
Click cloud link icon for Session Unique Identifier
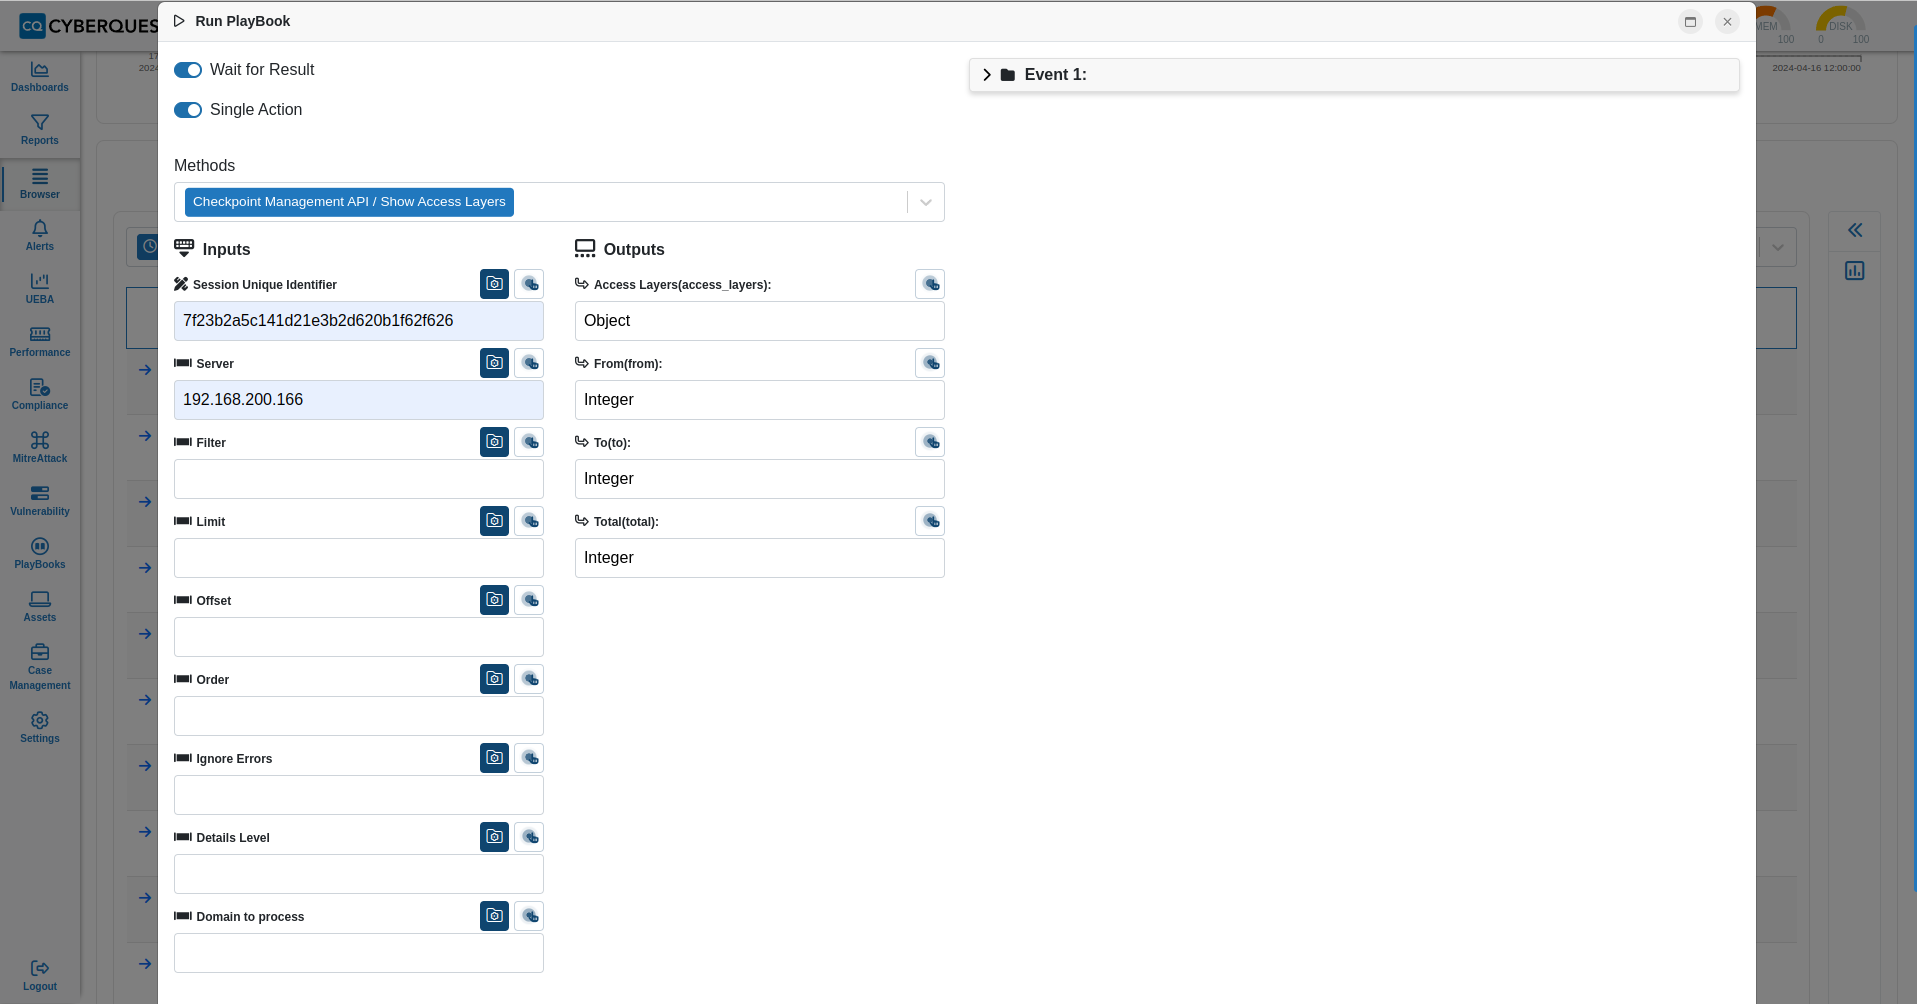[x=529, y=284]
